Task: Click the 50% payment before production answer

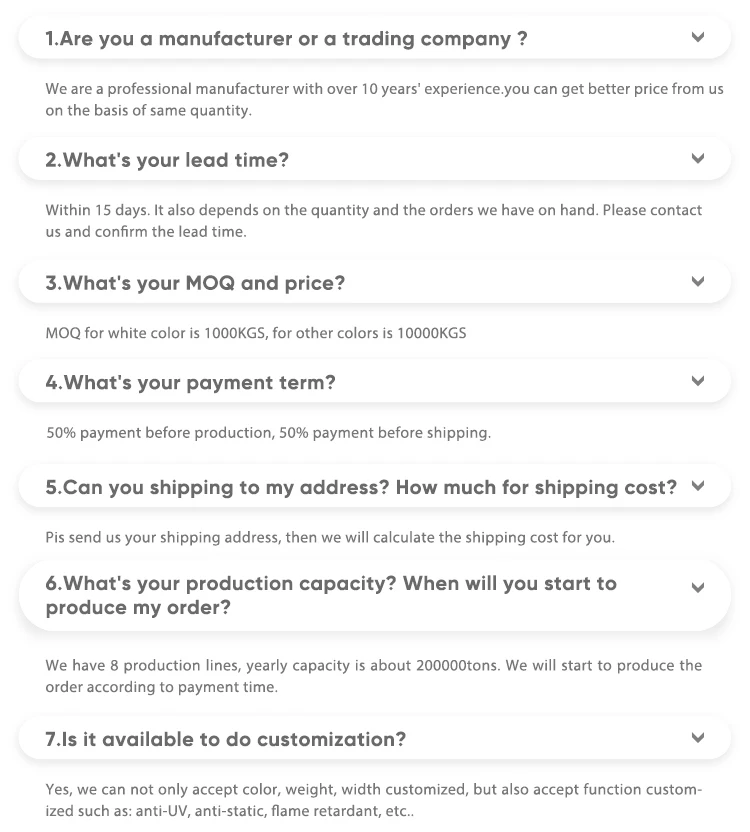Action: click(x=269, y=433)
